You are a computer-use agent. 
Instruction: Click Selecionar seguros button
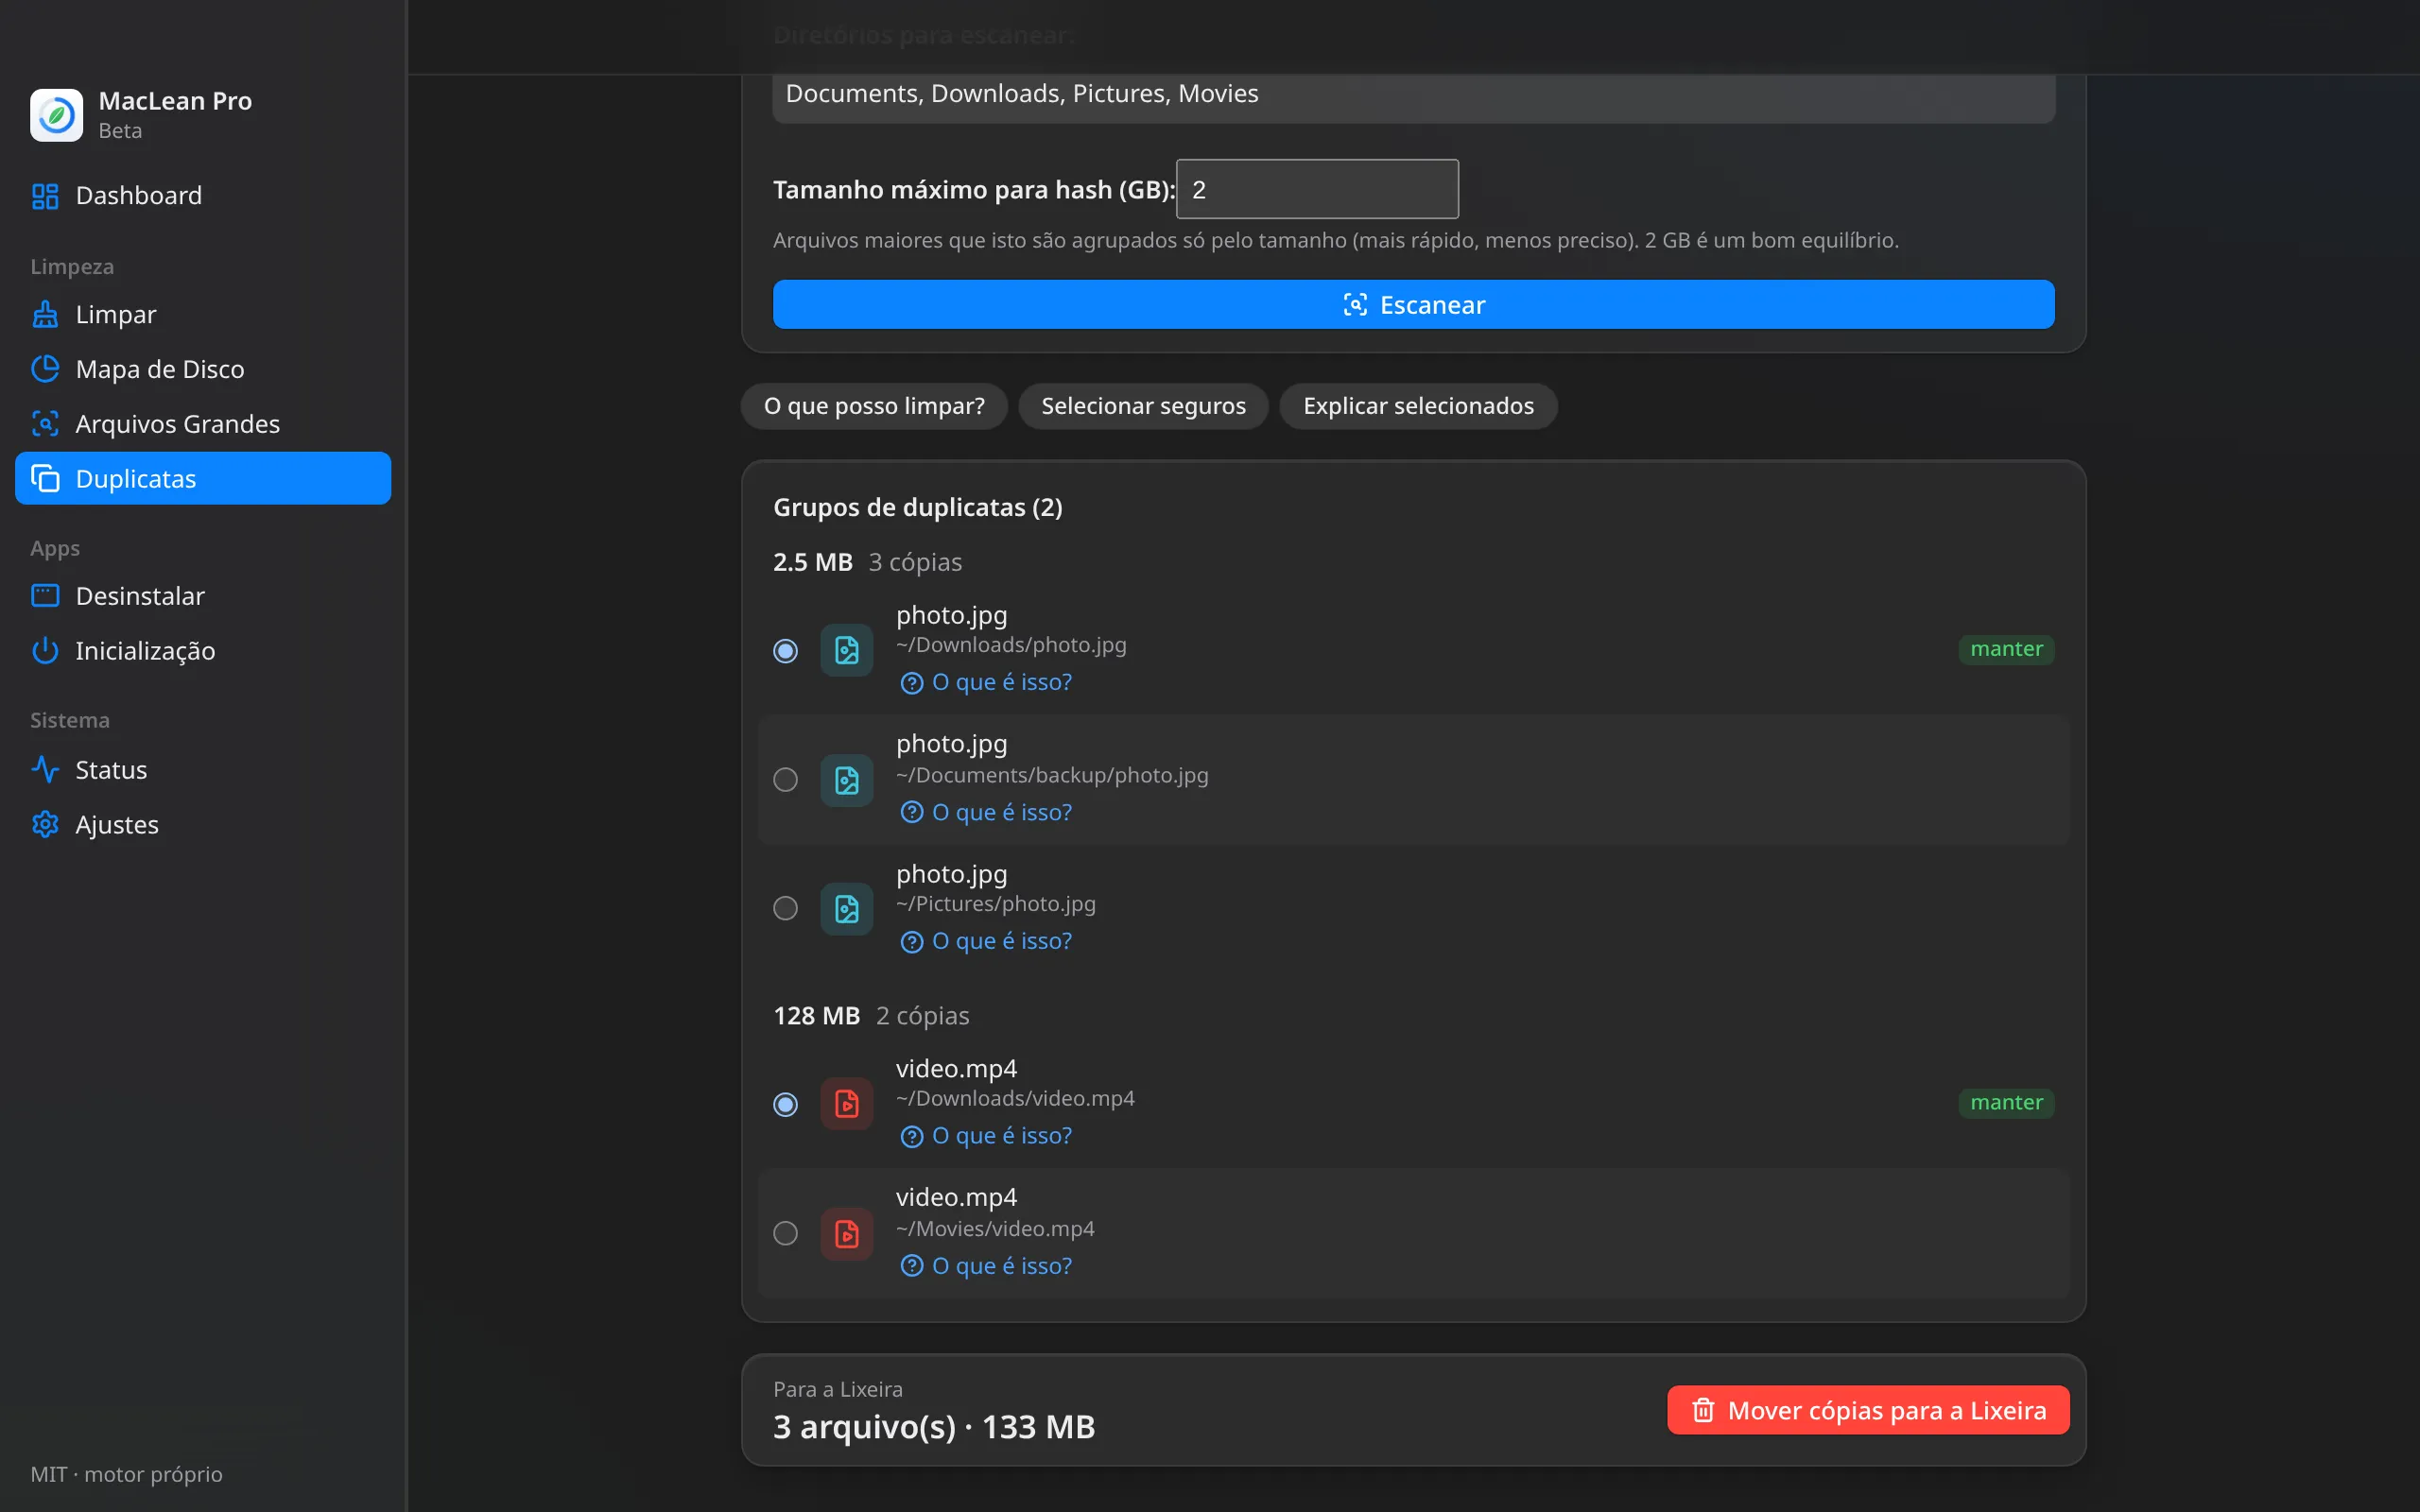tap(1143, 406)
